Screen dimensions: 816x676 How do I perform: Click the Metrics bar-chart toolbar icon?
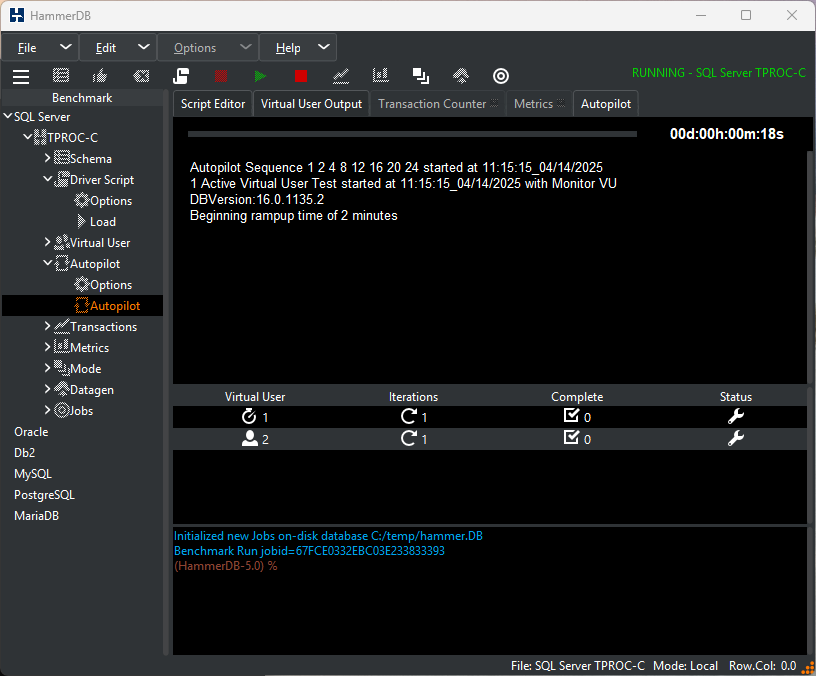click(380, 76)
